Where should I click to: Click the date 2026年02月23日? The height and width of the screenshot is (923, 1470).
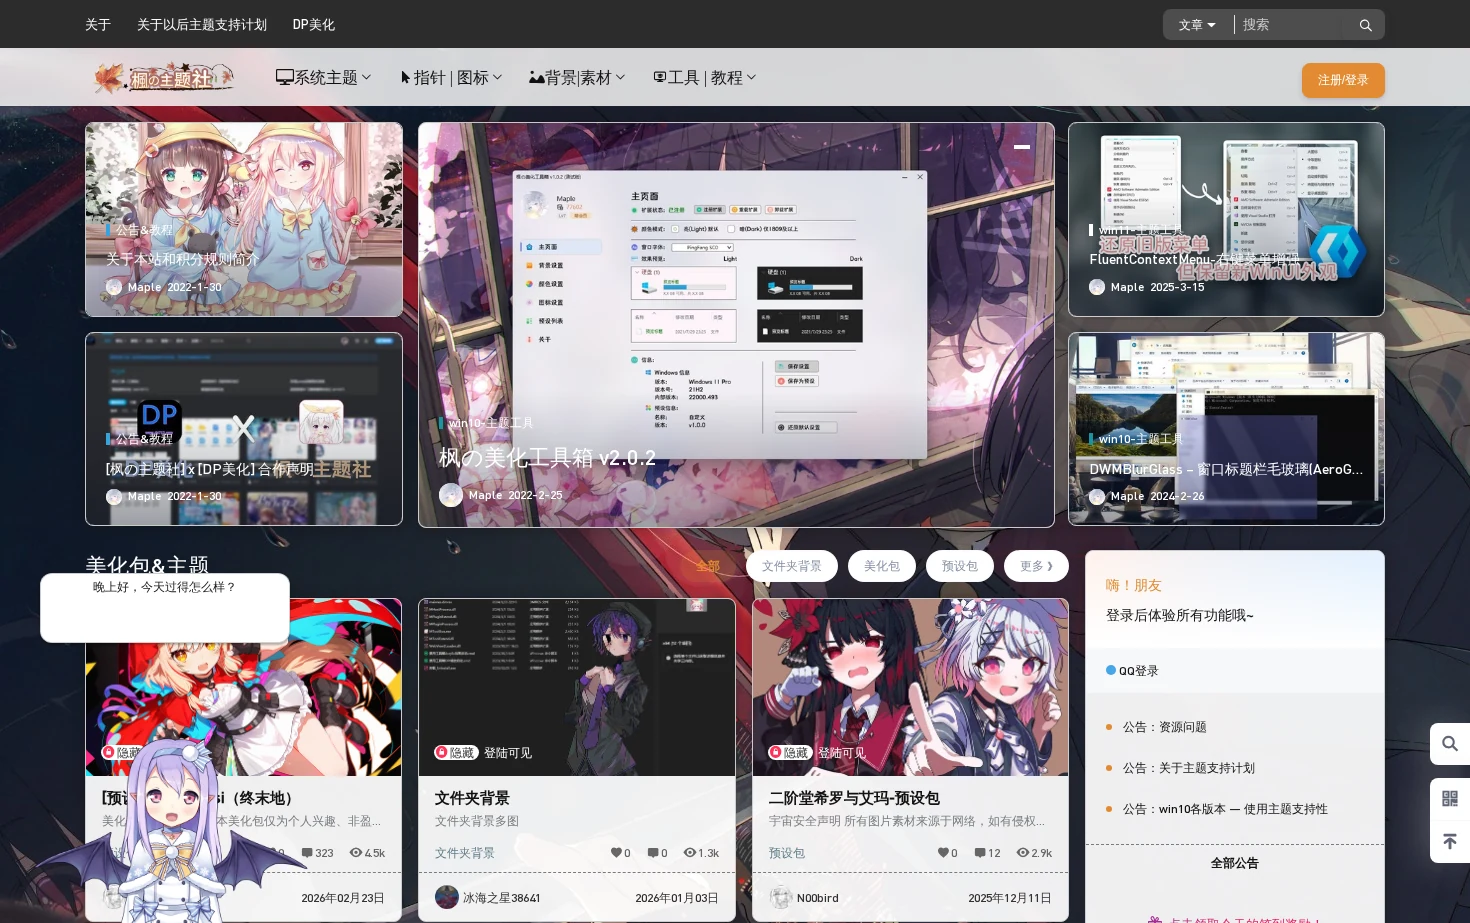pyautogui.click(x=343, y=898)
